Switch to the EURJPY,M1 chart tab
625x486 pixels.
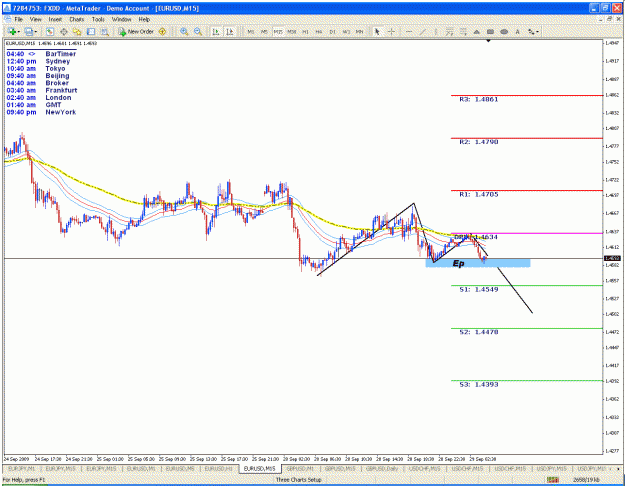(22, 469)
